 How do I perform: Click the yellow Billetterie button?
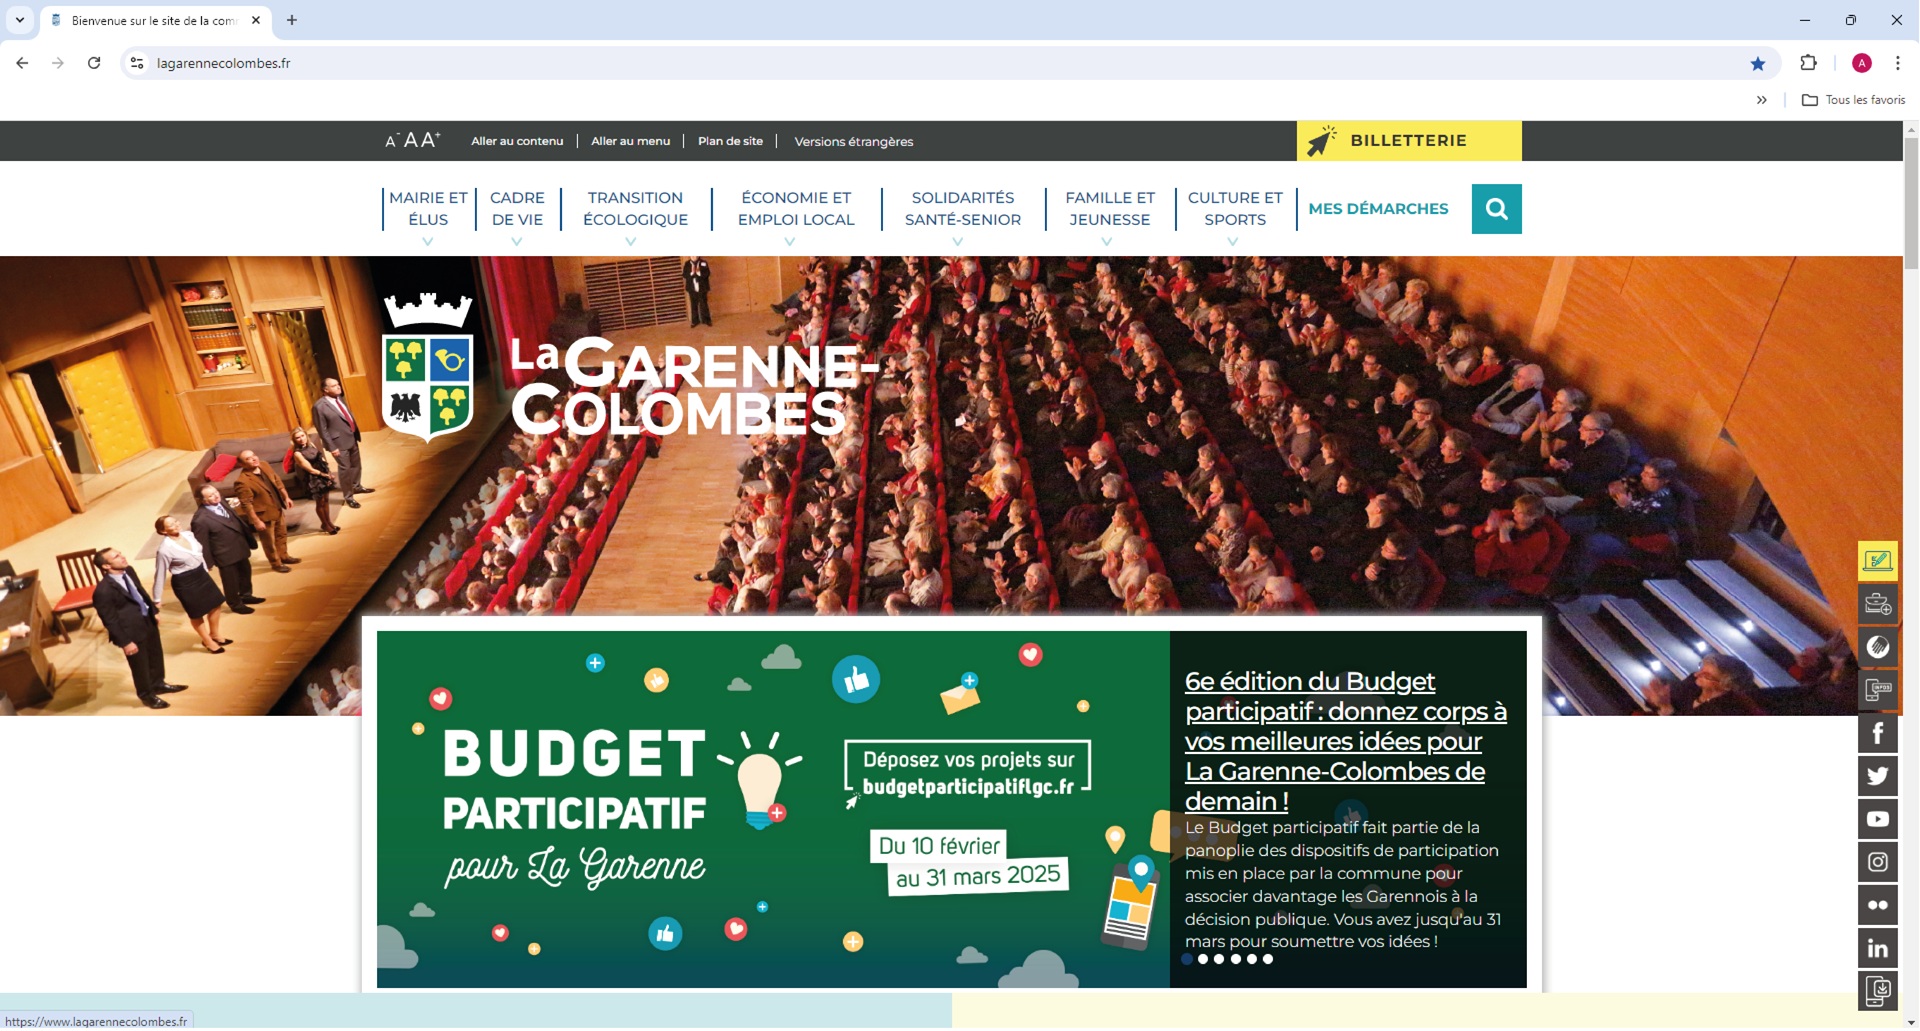[1408, 141]
